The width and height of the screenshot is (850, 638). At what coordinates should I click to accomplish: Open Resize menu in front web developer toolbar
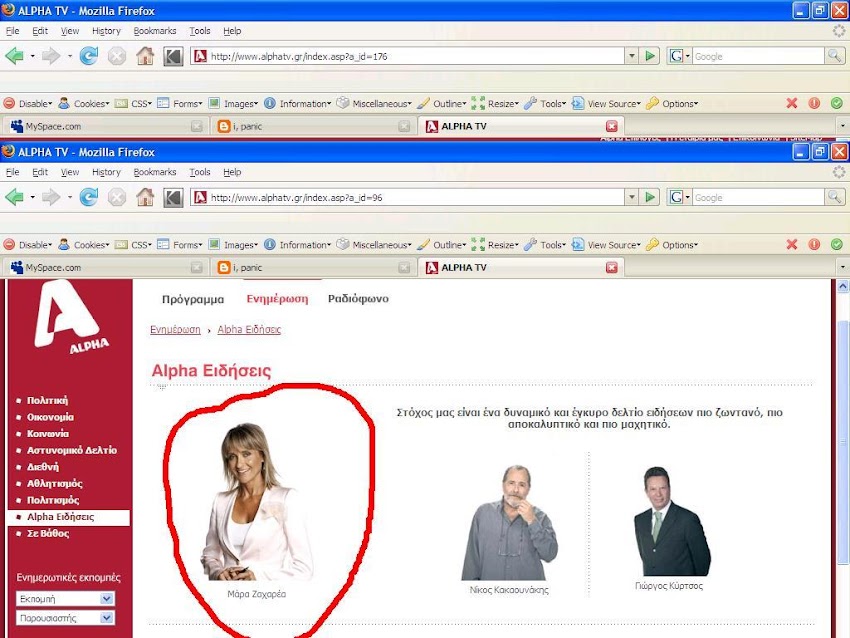[x=495, y=245]
